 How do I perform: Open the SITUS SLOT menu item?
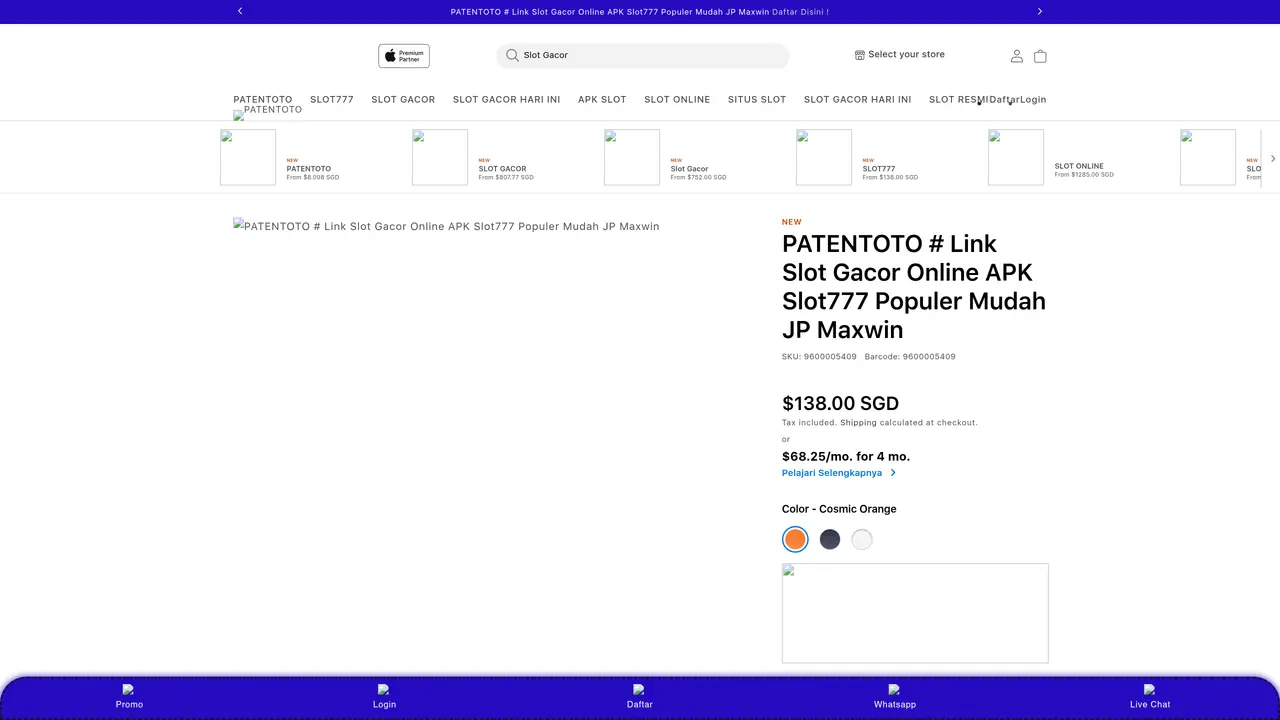(757, 99)
